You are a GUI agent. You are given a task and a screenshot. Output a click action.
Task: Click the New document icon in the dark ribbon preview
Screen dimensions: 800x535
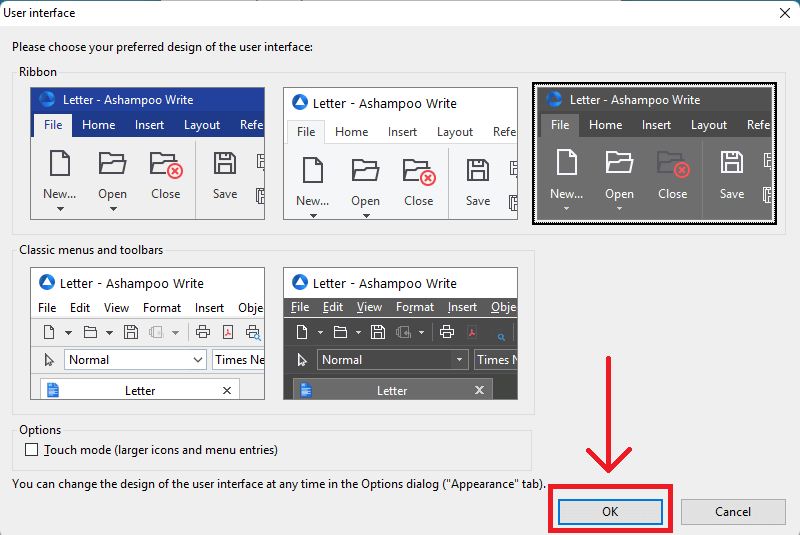566,163
